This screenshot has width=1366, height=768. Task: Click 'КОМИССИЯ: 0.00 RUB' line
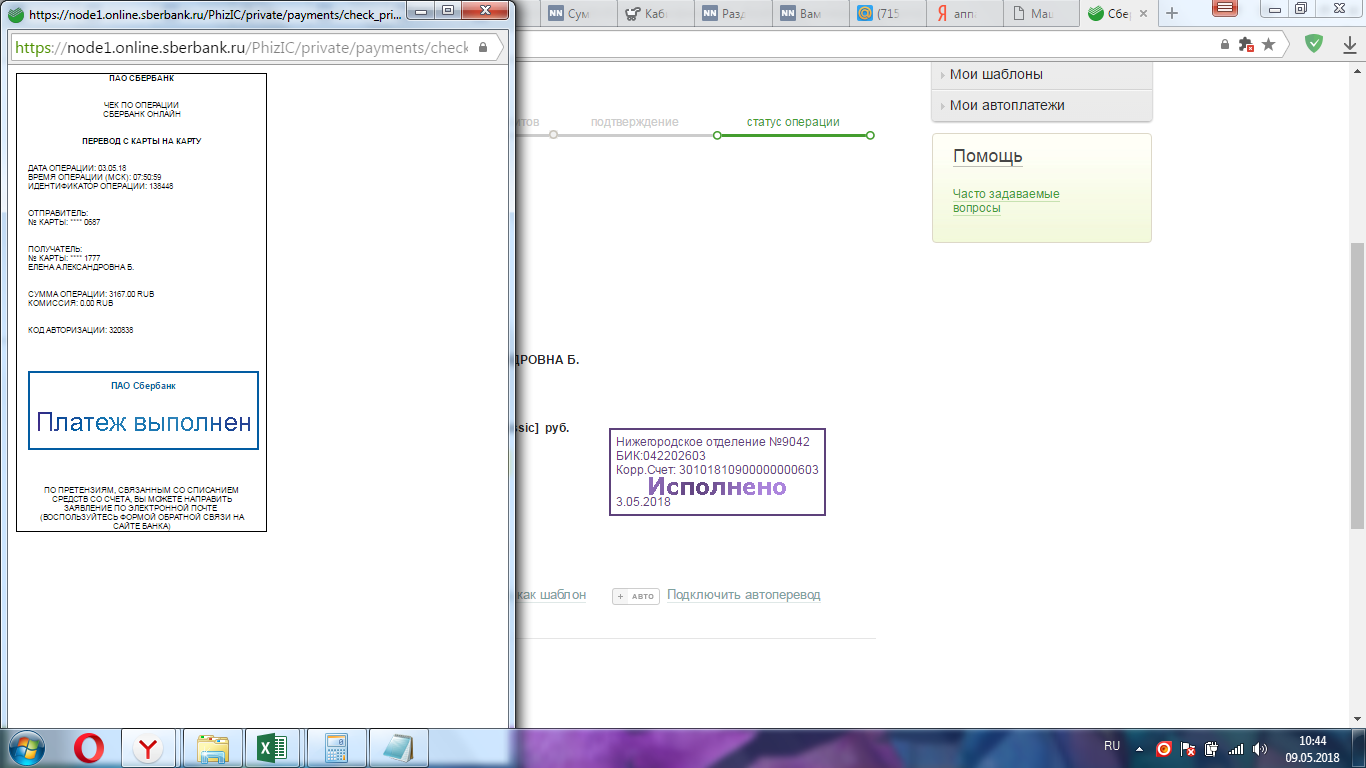pos(70,303)
